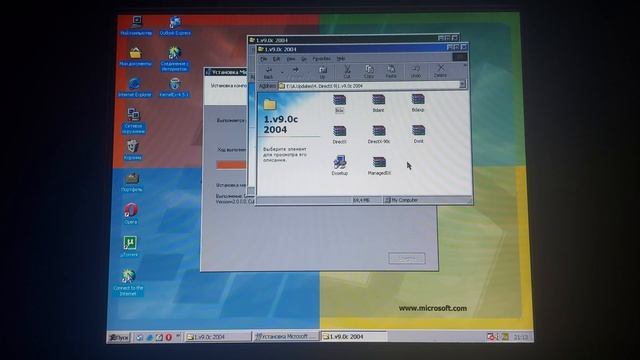Click the Paste toolbar icon
The width and height of the screenshot is (640, 360).
coord(391,71)
